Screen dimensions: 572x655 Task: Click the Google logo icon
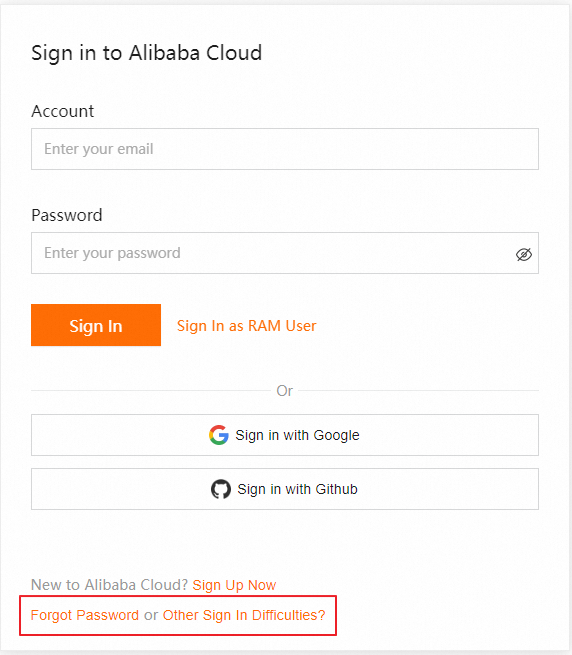pos(219,435)
